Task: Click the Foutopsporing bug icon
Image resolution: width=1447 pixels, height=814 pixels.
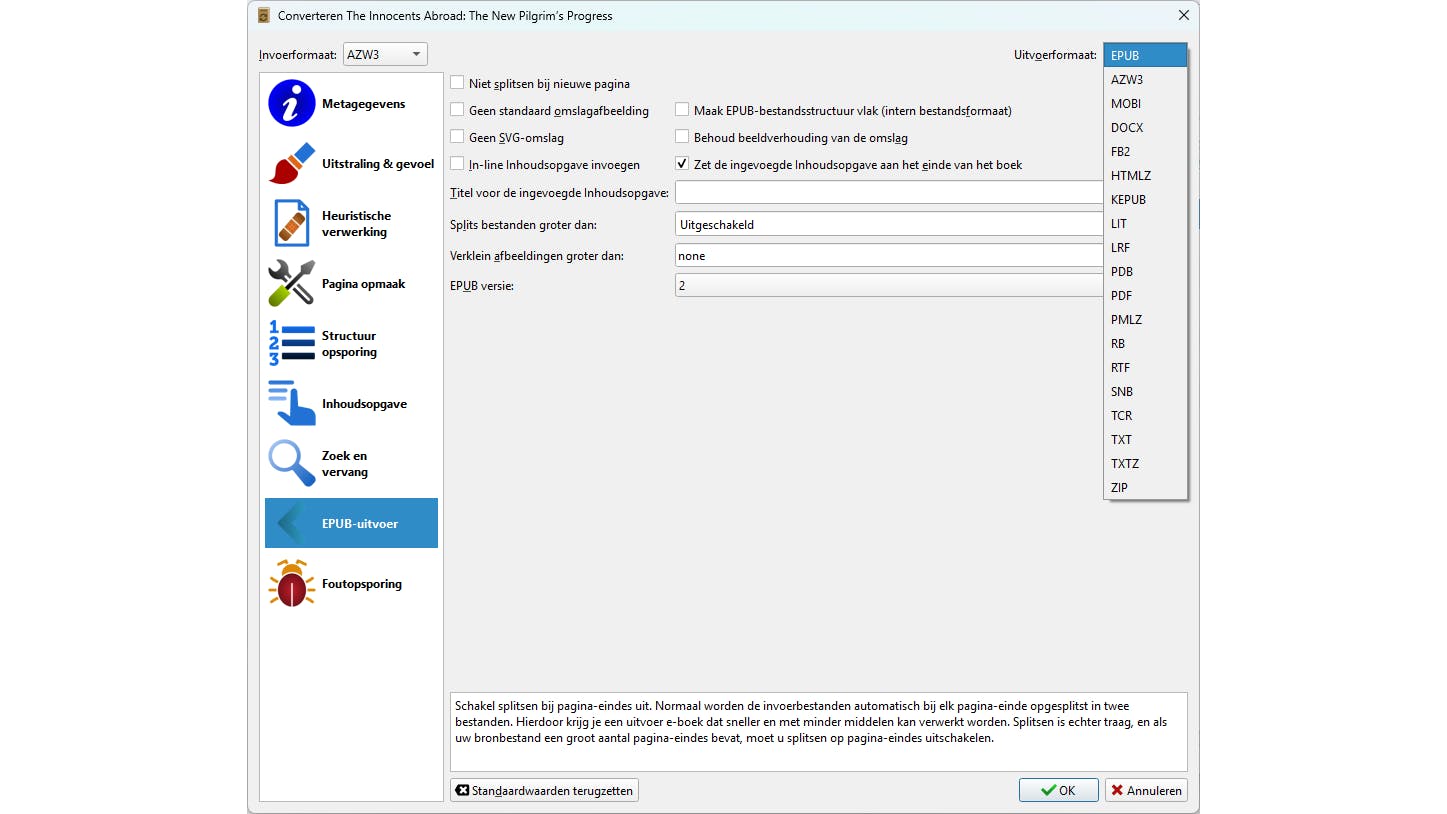Action: pyautogui.click(x=292, y=584)
